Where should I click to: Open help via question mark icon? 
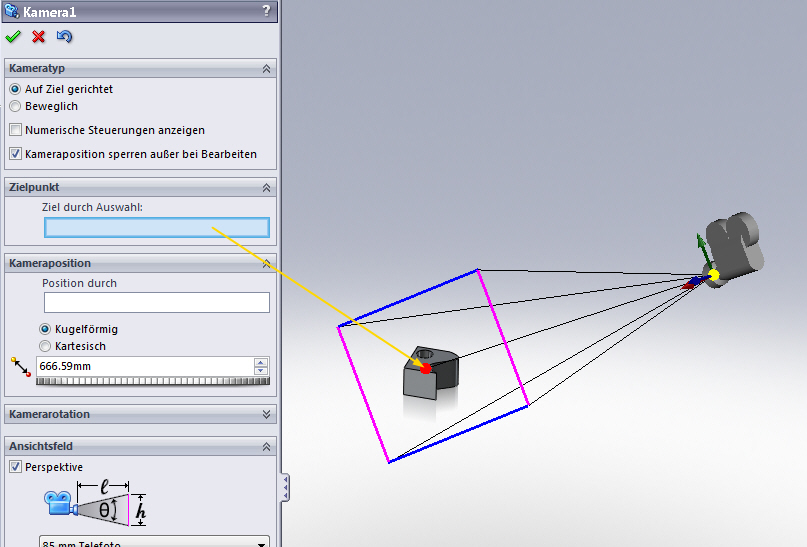click(266, 11)
